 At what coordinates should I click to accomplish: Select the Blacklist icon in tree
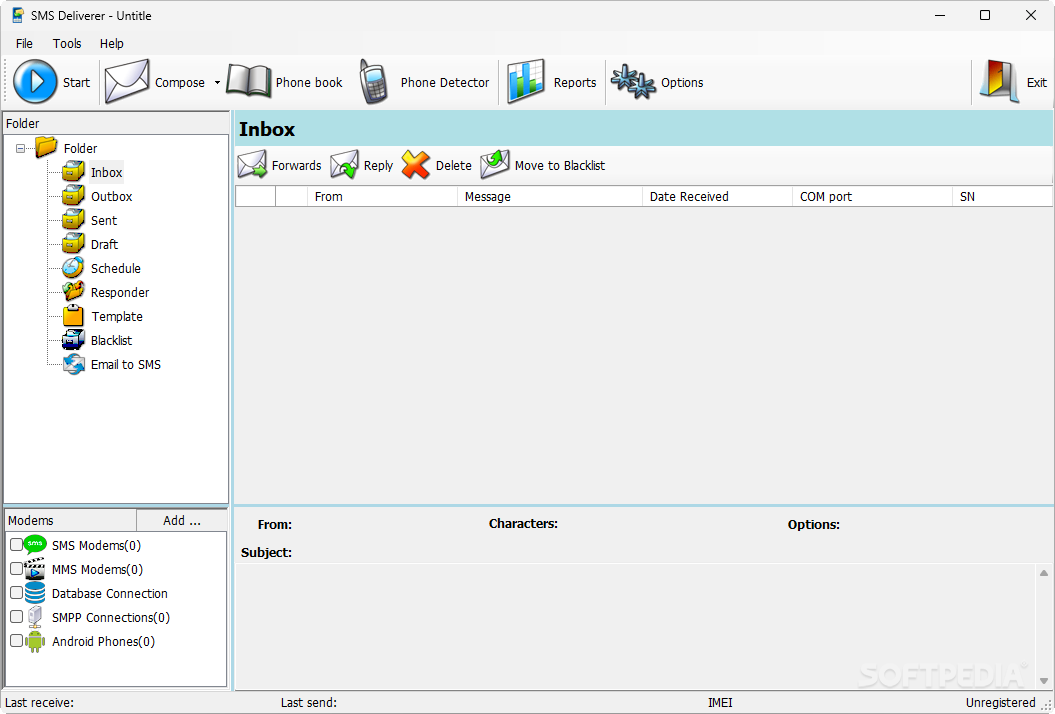73,340
